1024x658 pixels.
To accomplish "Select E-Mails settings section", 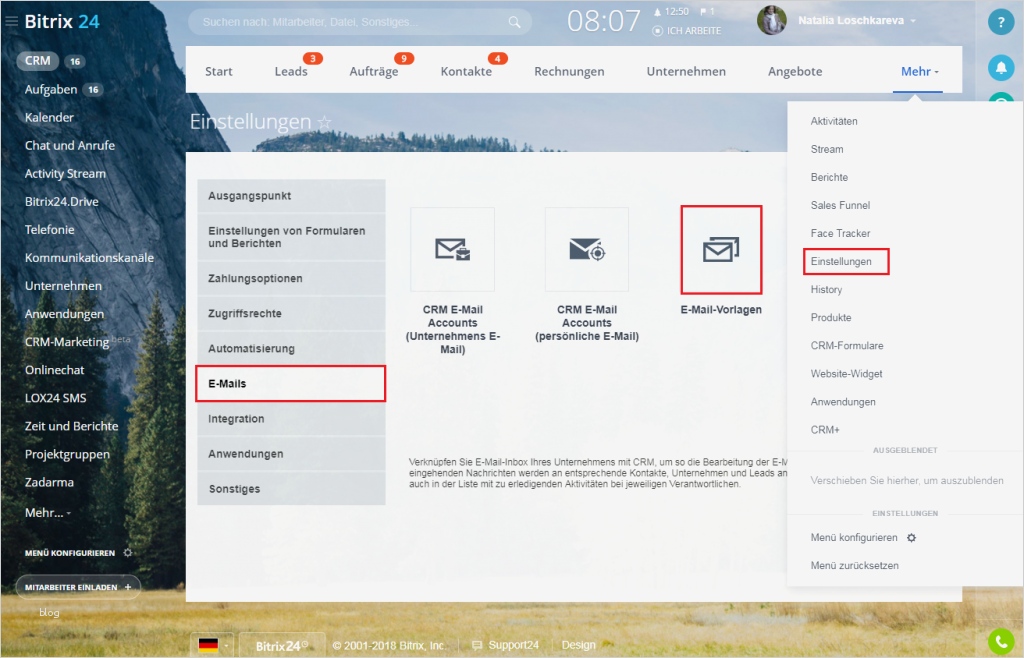I will 291,384.
